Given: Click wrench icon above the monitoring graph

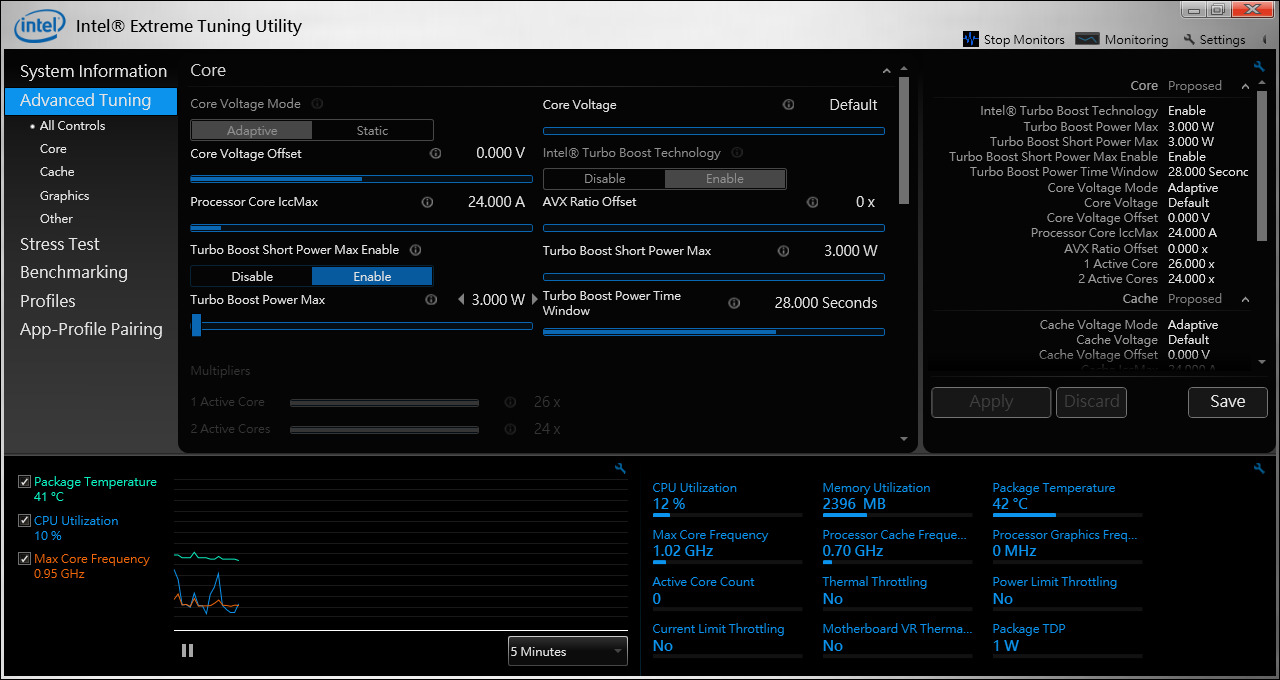Looking at the screenshot, I should point(620,468).
